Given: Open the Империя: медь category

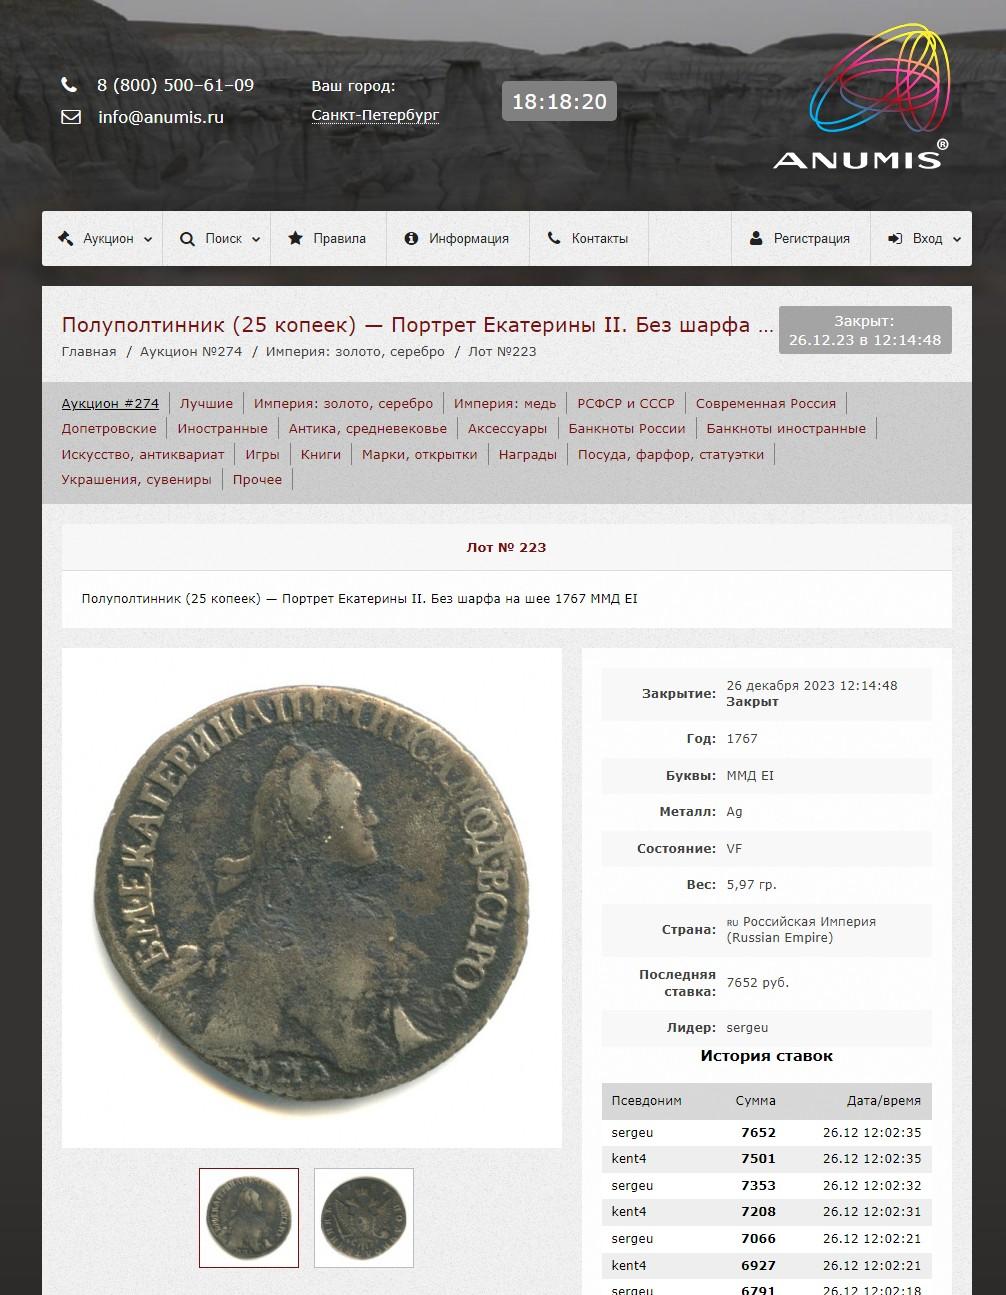Looking at the screenshot, I should pyautogui.click(x=505, y=403).
